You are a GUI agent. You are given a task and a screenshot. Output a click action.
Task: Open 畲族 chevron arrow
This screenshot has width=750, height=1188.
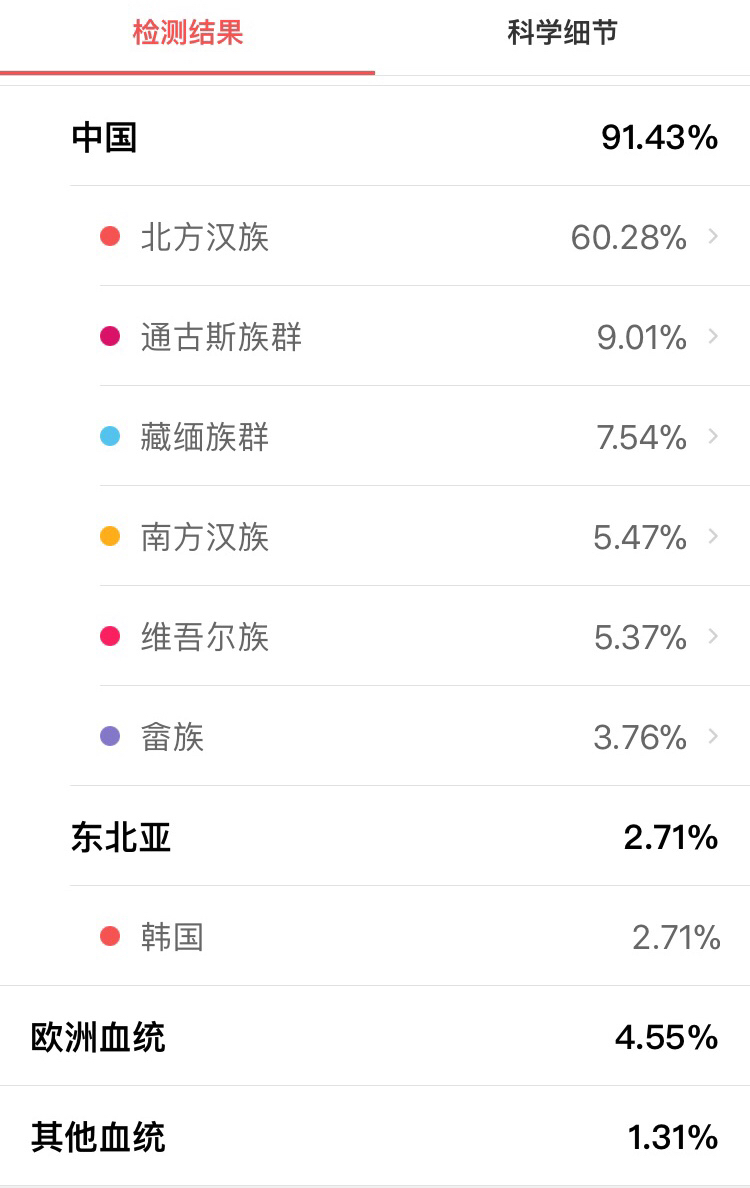pyautogui.click(x=713, y=736)
